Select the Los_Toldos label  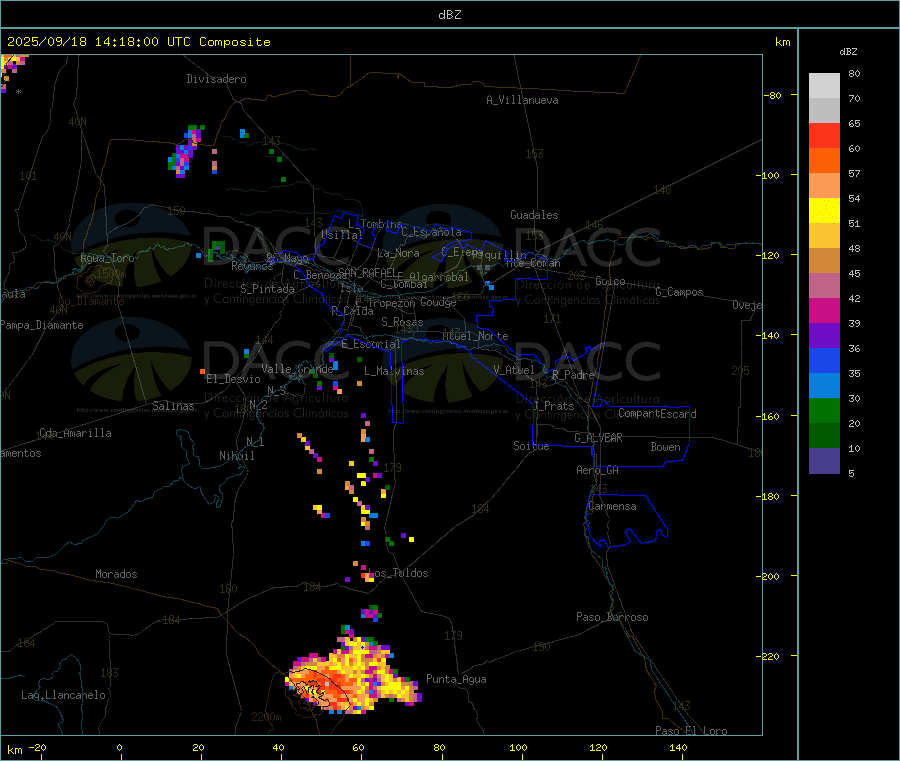click(x=398, y=573)
